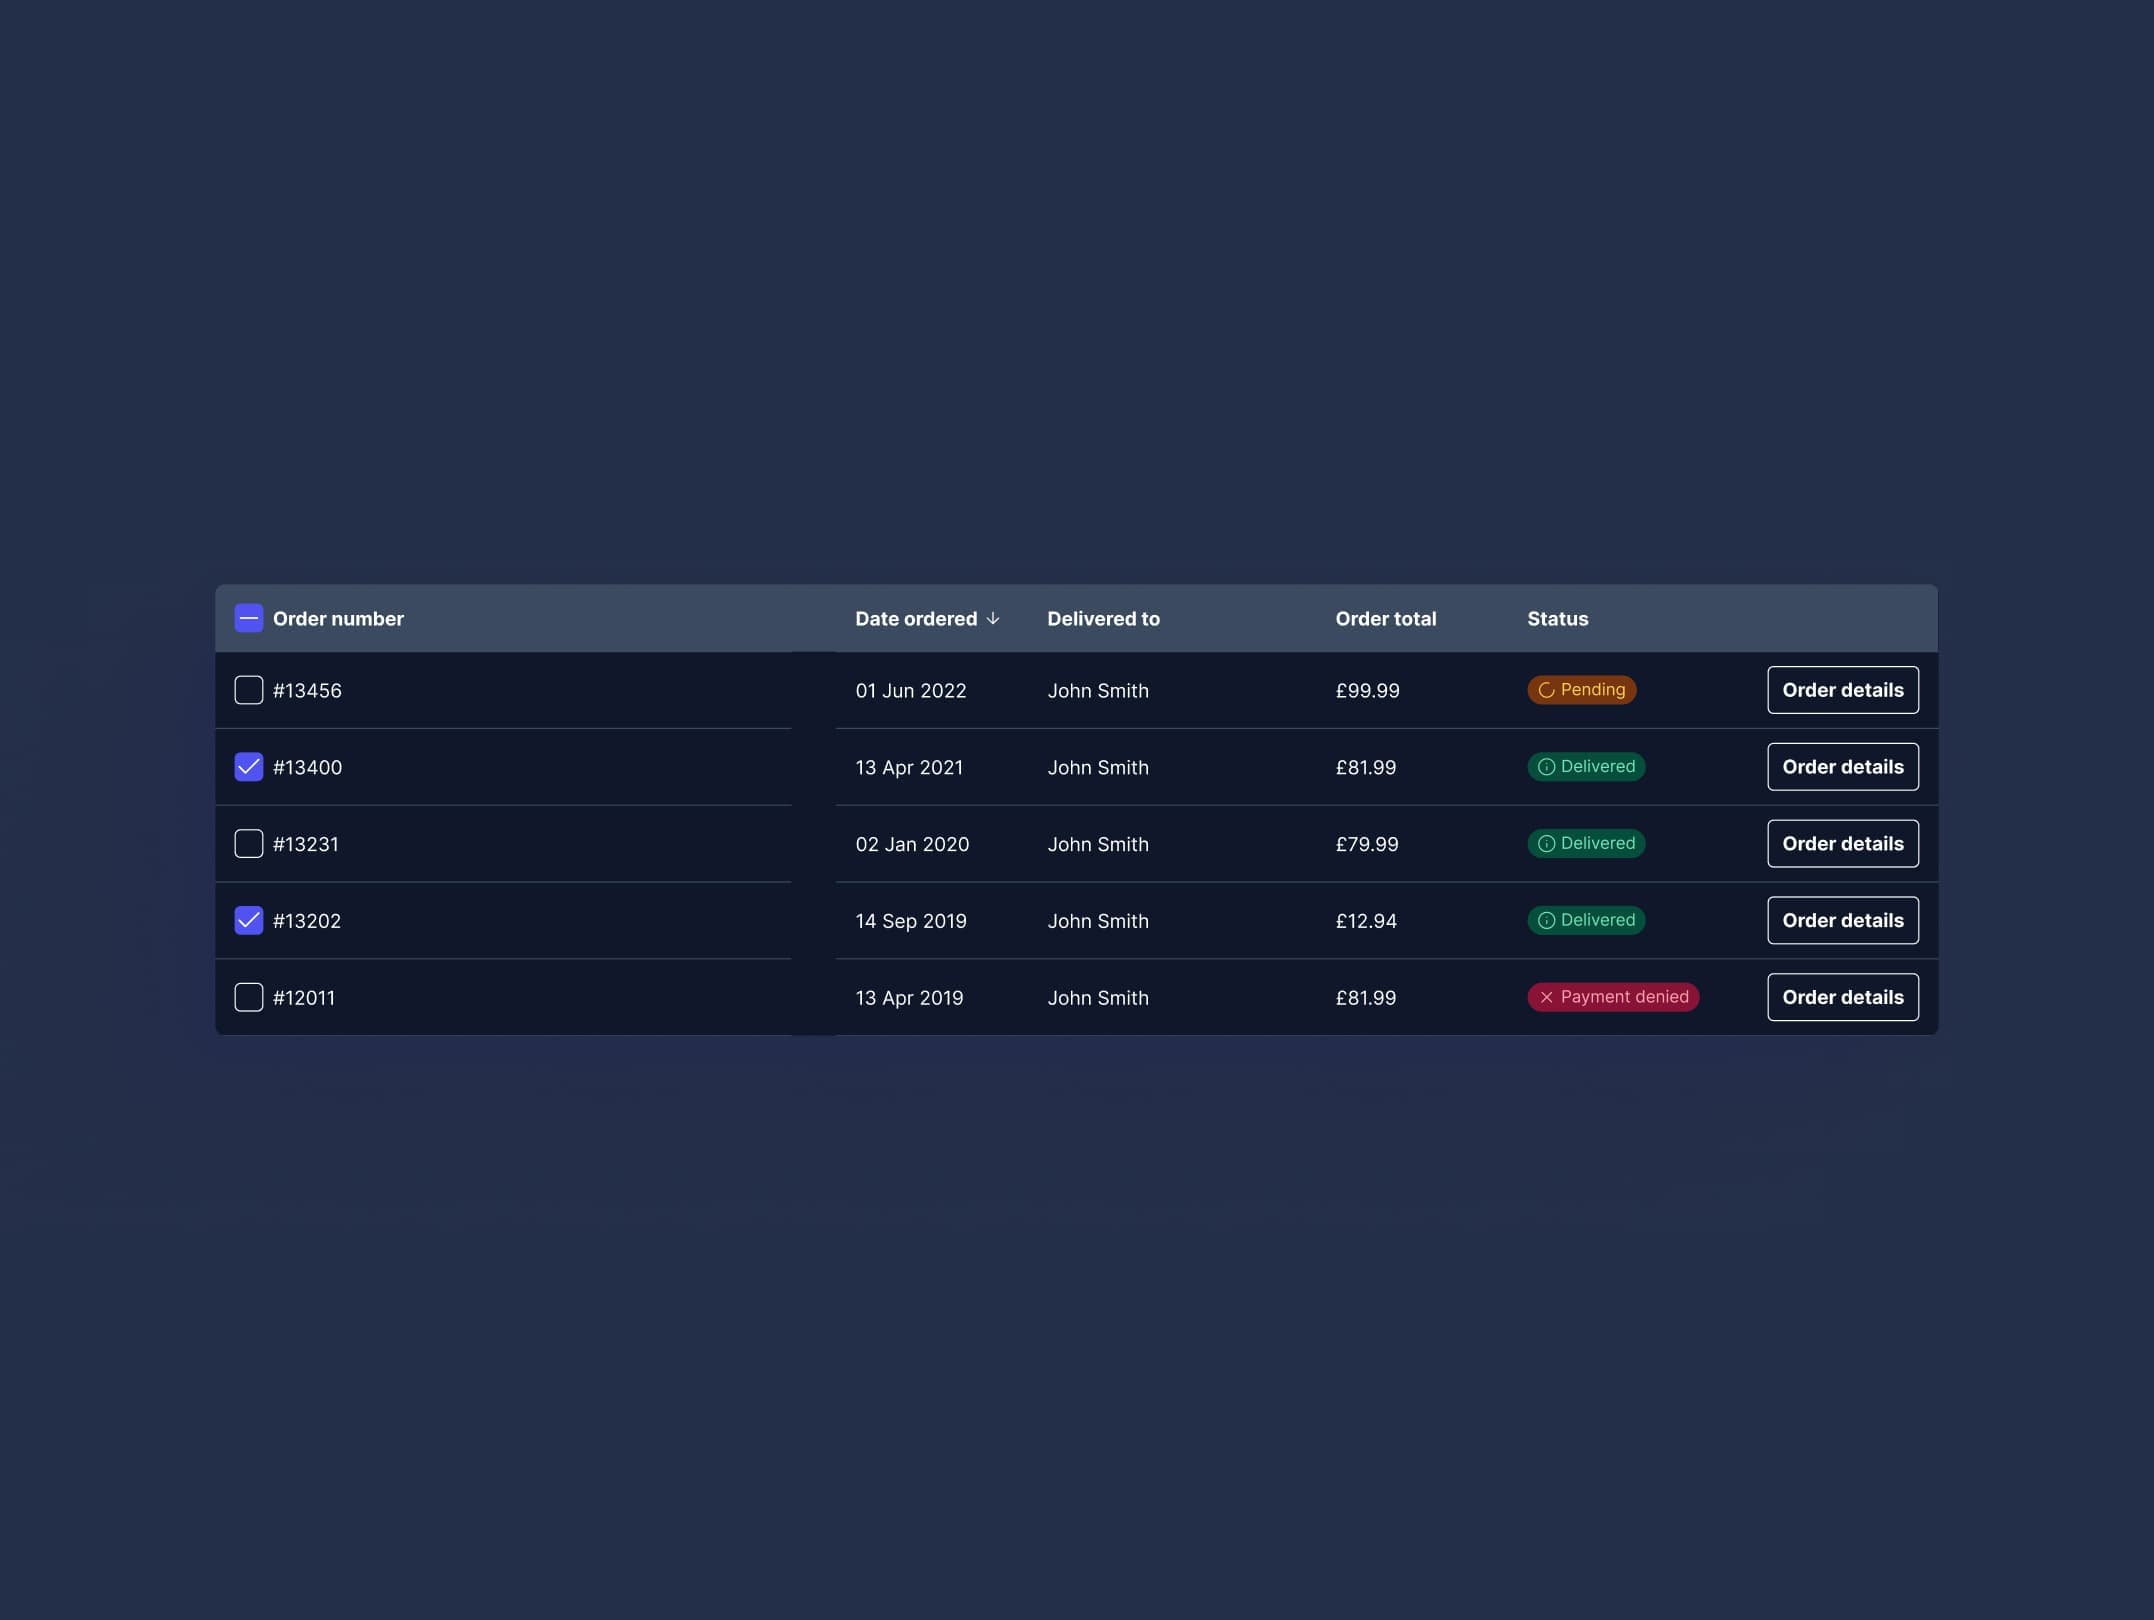Click the Pending status spinner icon
The height and width of the screenshot is (1620, 2154).
[1546, 690]
